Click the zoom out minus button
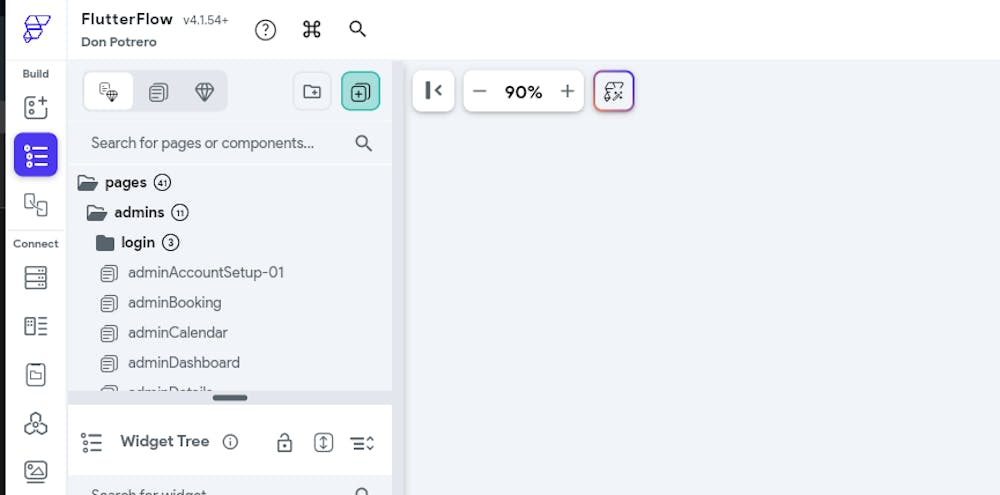The image size is (1000, 495). (480, 92)
